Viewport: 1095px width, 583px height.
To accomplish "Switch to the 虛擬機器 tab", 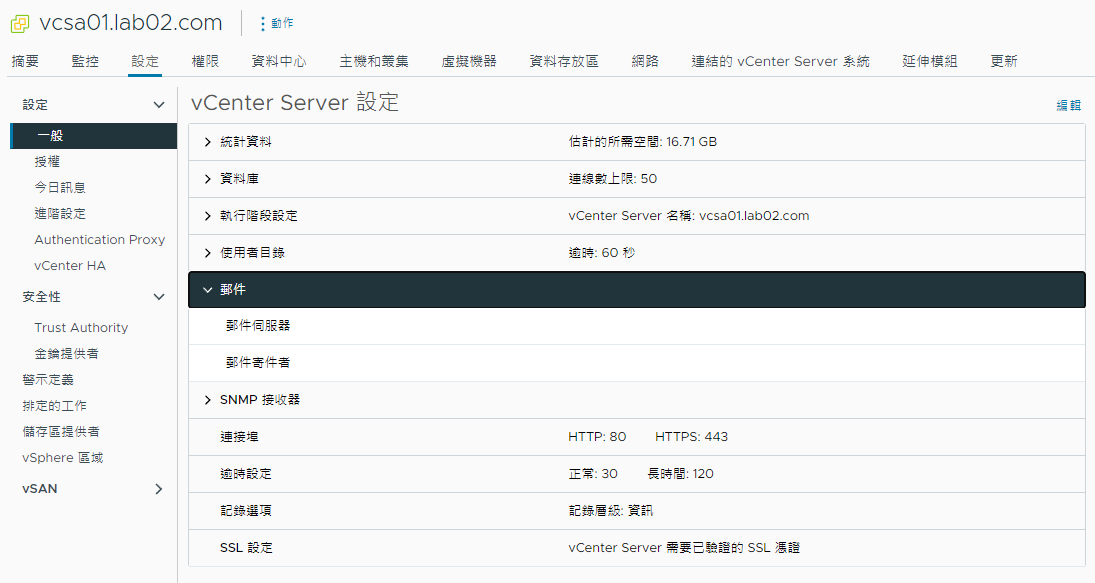I will click(x=469, y=61).
